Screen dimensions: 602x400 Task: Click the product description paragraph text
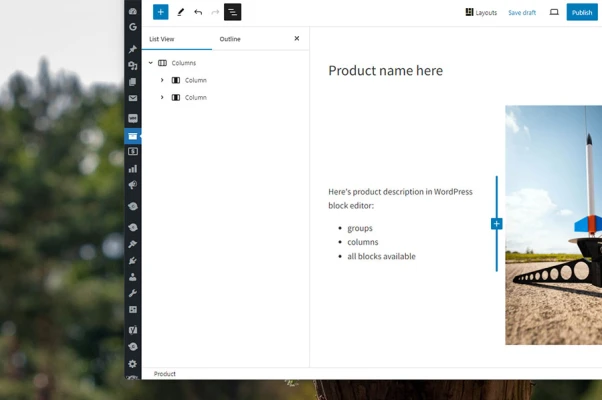pyautogui.click(x=400, y=198)
